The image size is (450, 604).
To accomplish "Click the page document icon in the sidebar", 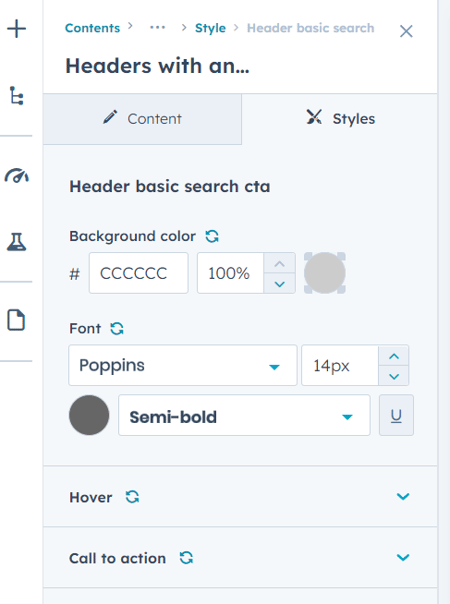I will 17,320.
